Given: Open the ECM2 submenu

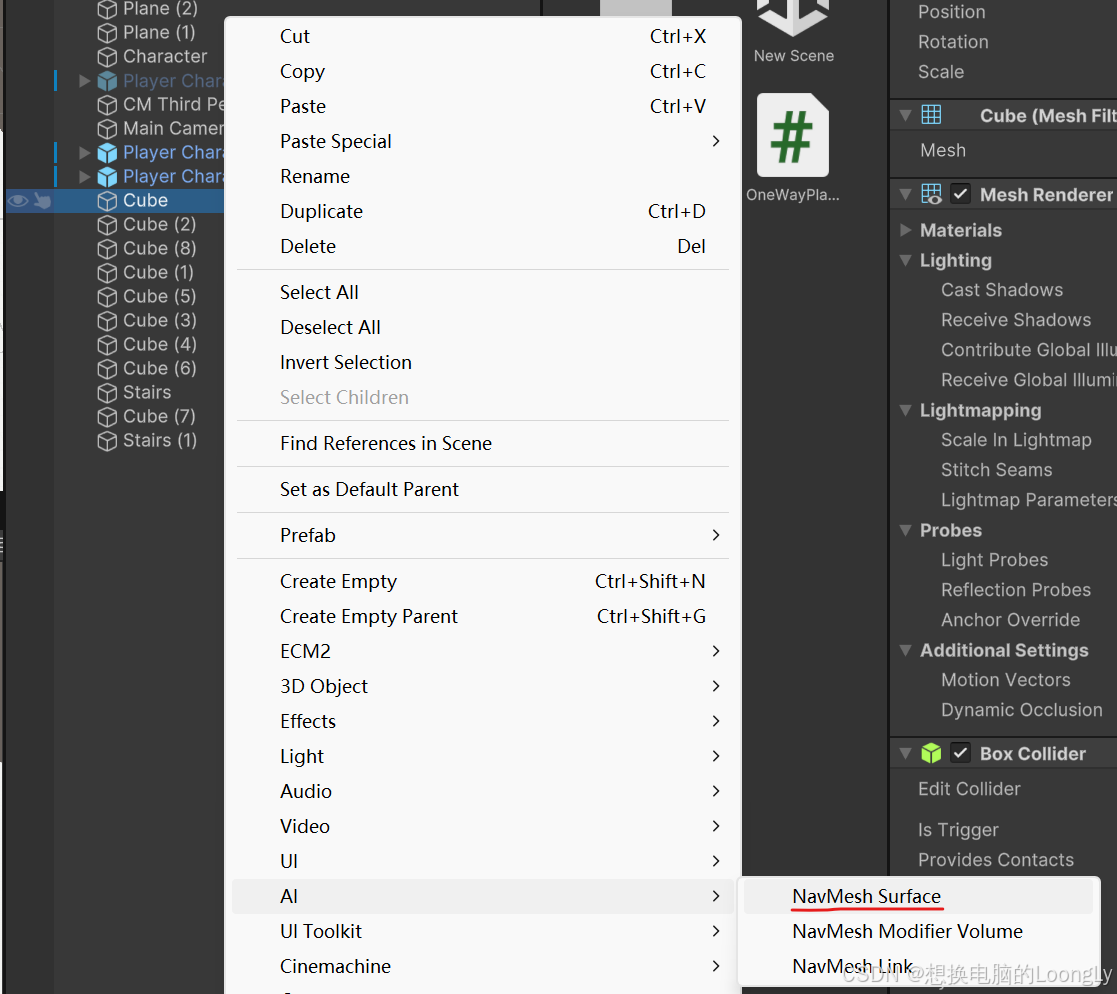Looking at the screenshot, I should click(482, 651).
